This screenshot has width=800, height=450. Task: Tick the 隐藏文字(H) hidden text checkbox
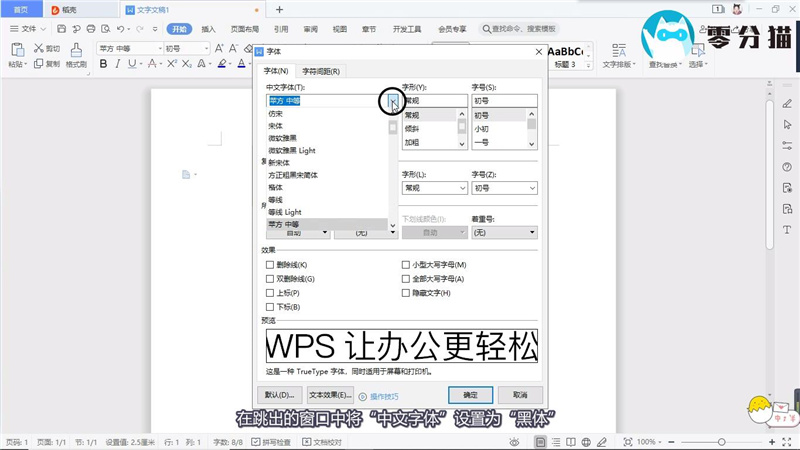pos(406,293)
